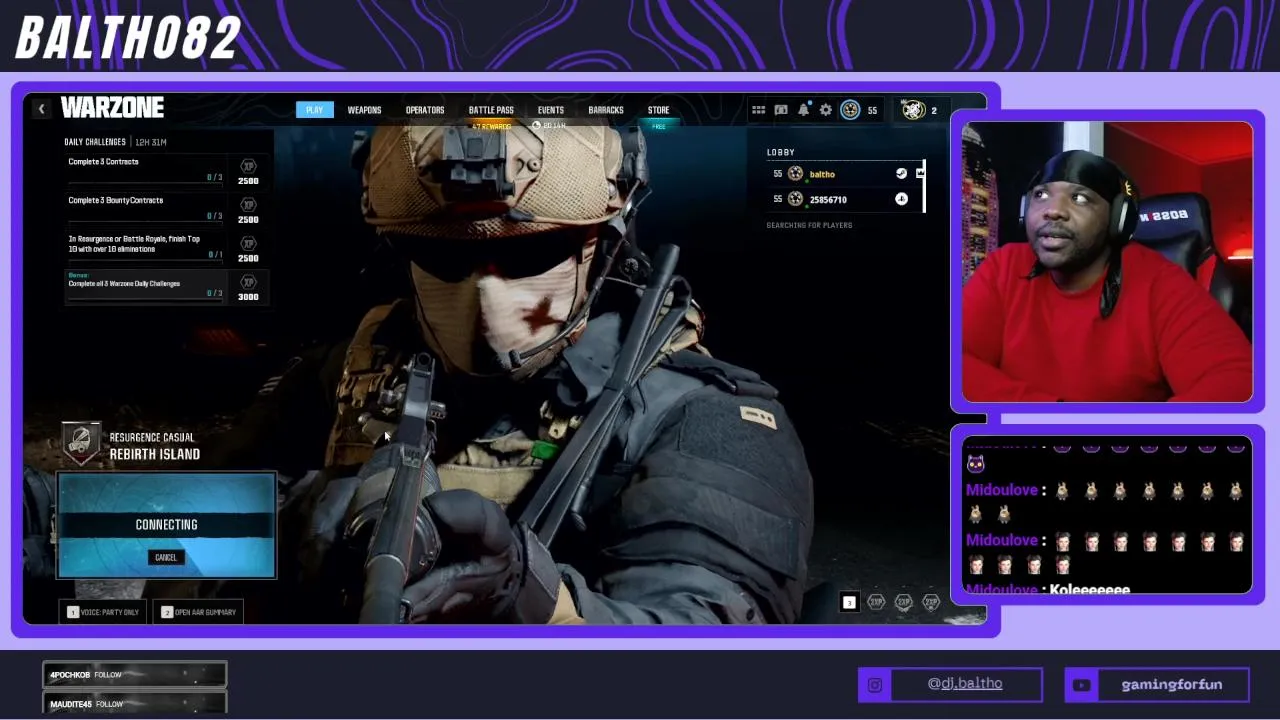Image resolution: width=1280 pixels, height=720 pixels.
Task: Click the streamer webcam feed
Action: point(1107,262)
